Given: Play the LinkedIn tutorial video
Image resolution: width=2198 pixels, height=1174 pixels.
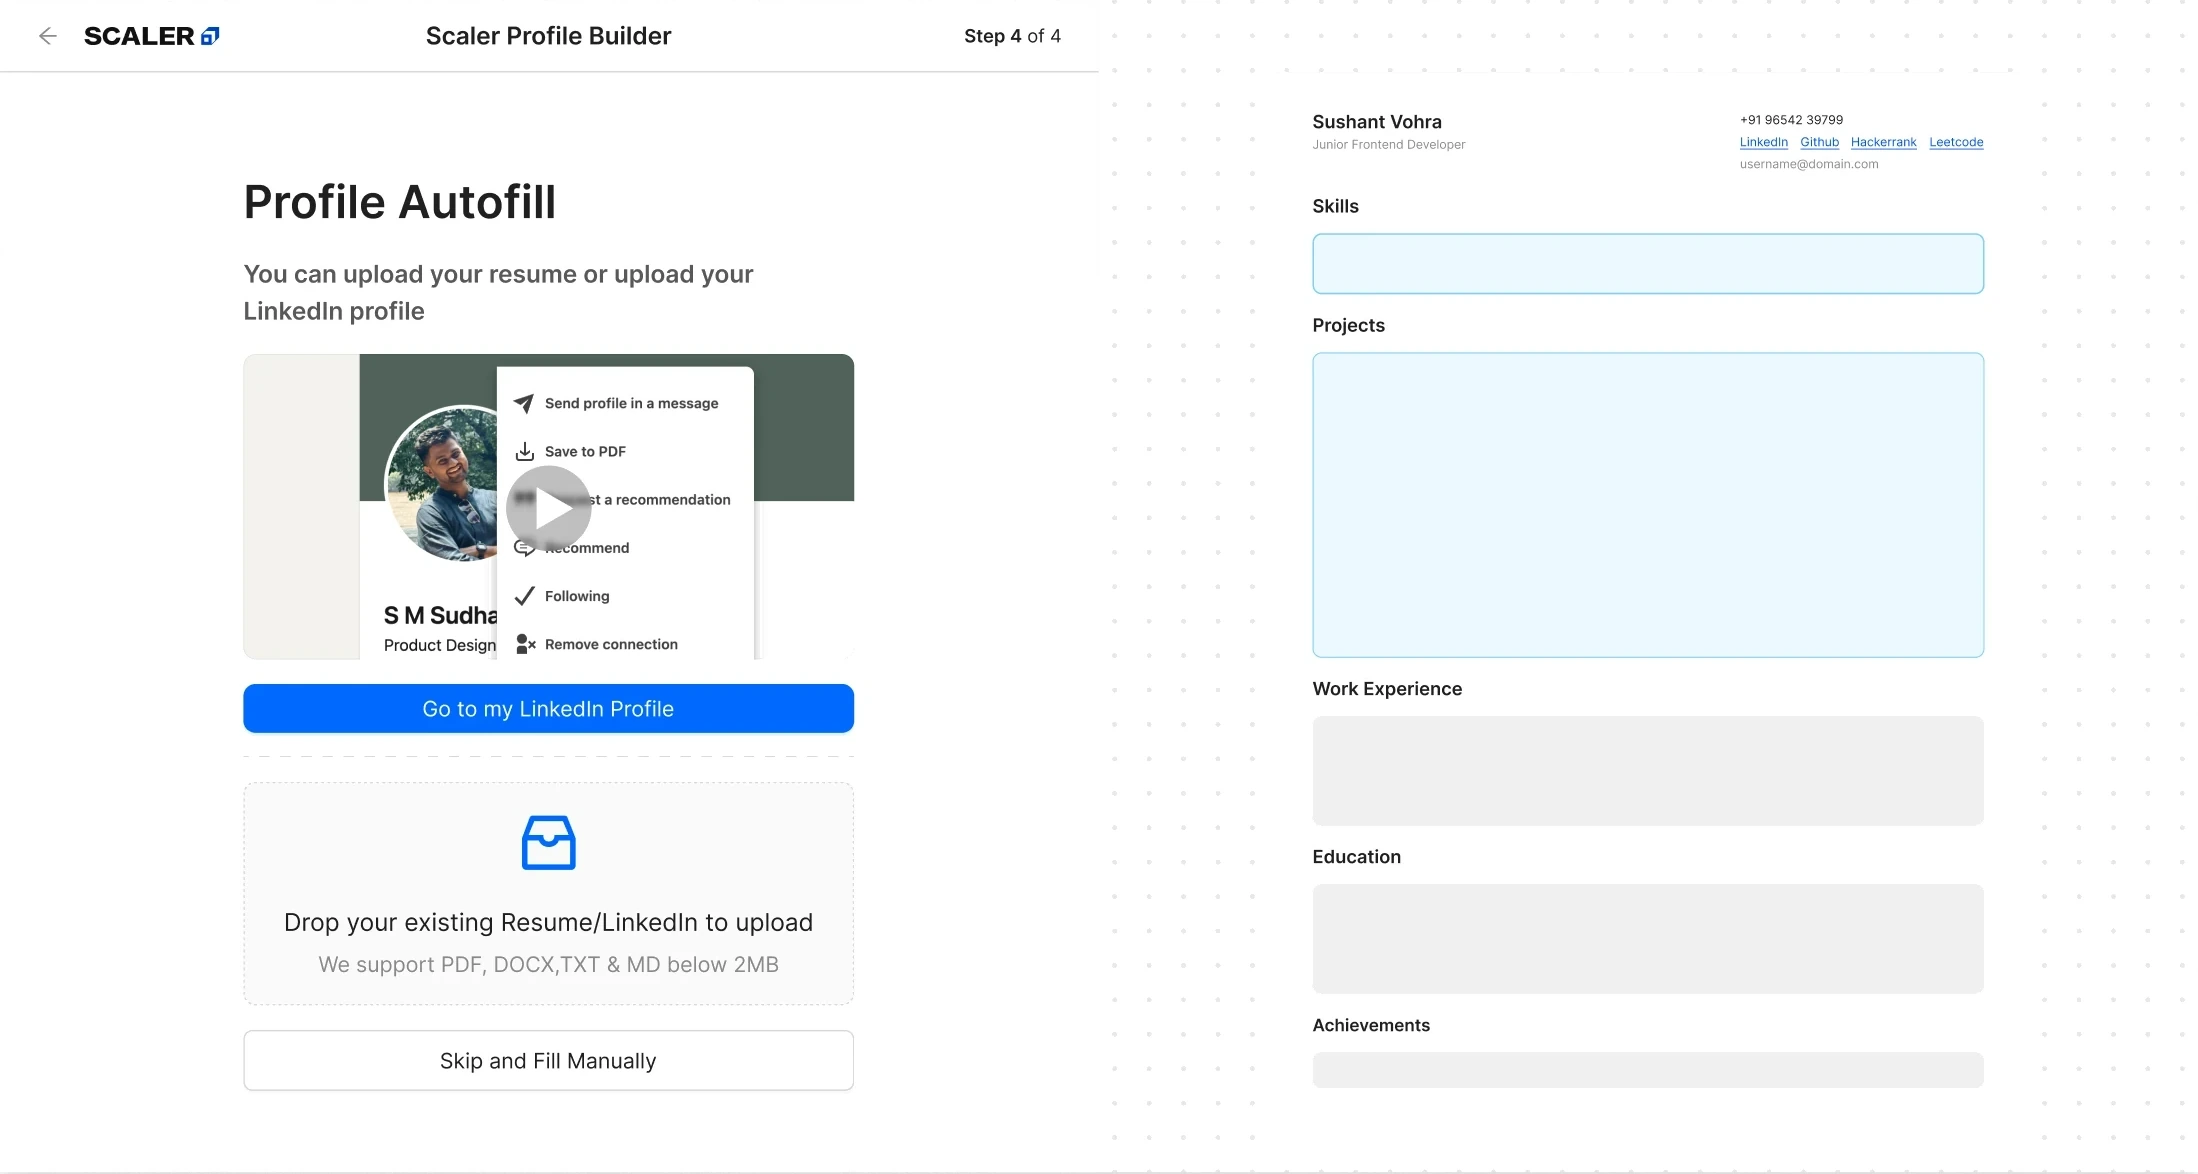Looking at the screenshot, I should (x=548, y=508).
